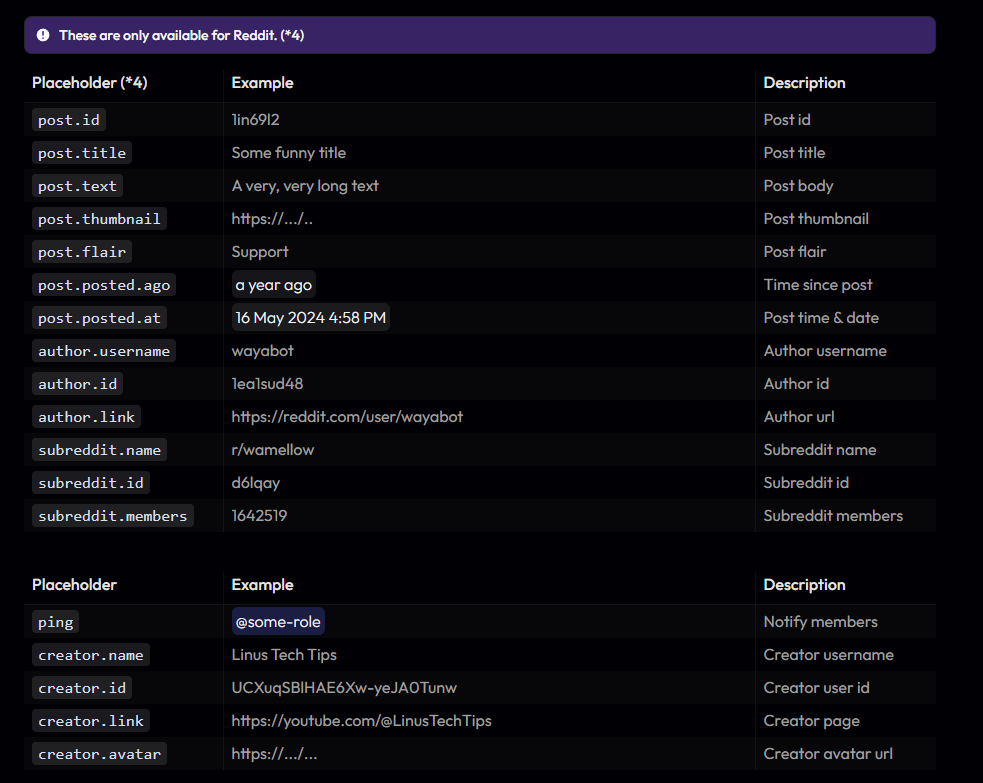
Task: Click the creator.link placeholder code
Action: click(x=90, y=721)
